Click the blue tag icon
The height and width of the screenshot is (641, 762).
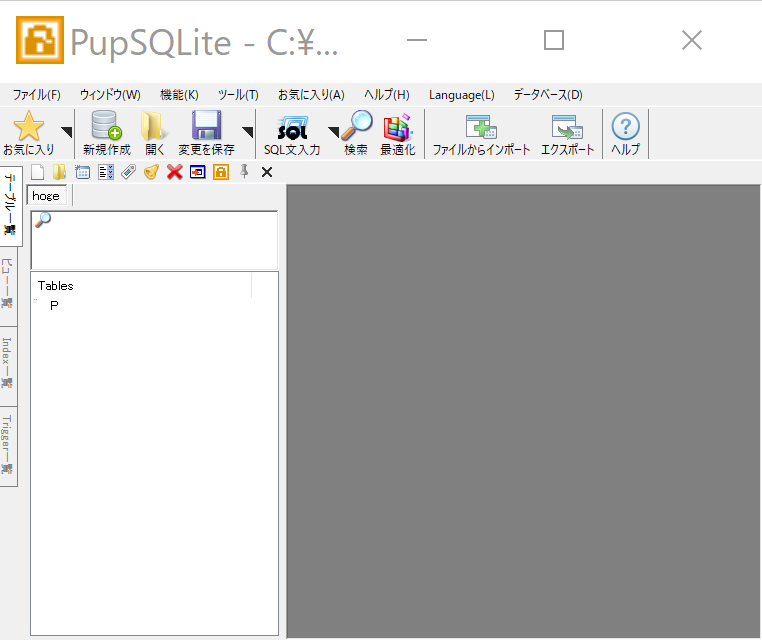click(128, 172)
